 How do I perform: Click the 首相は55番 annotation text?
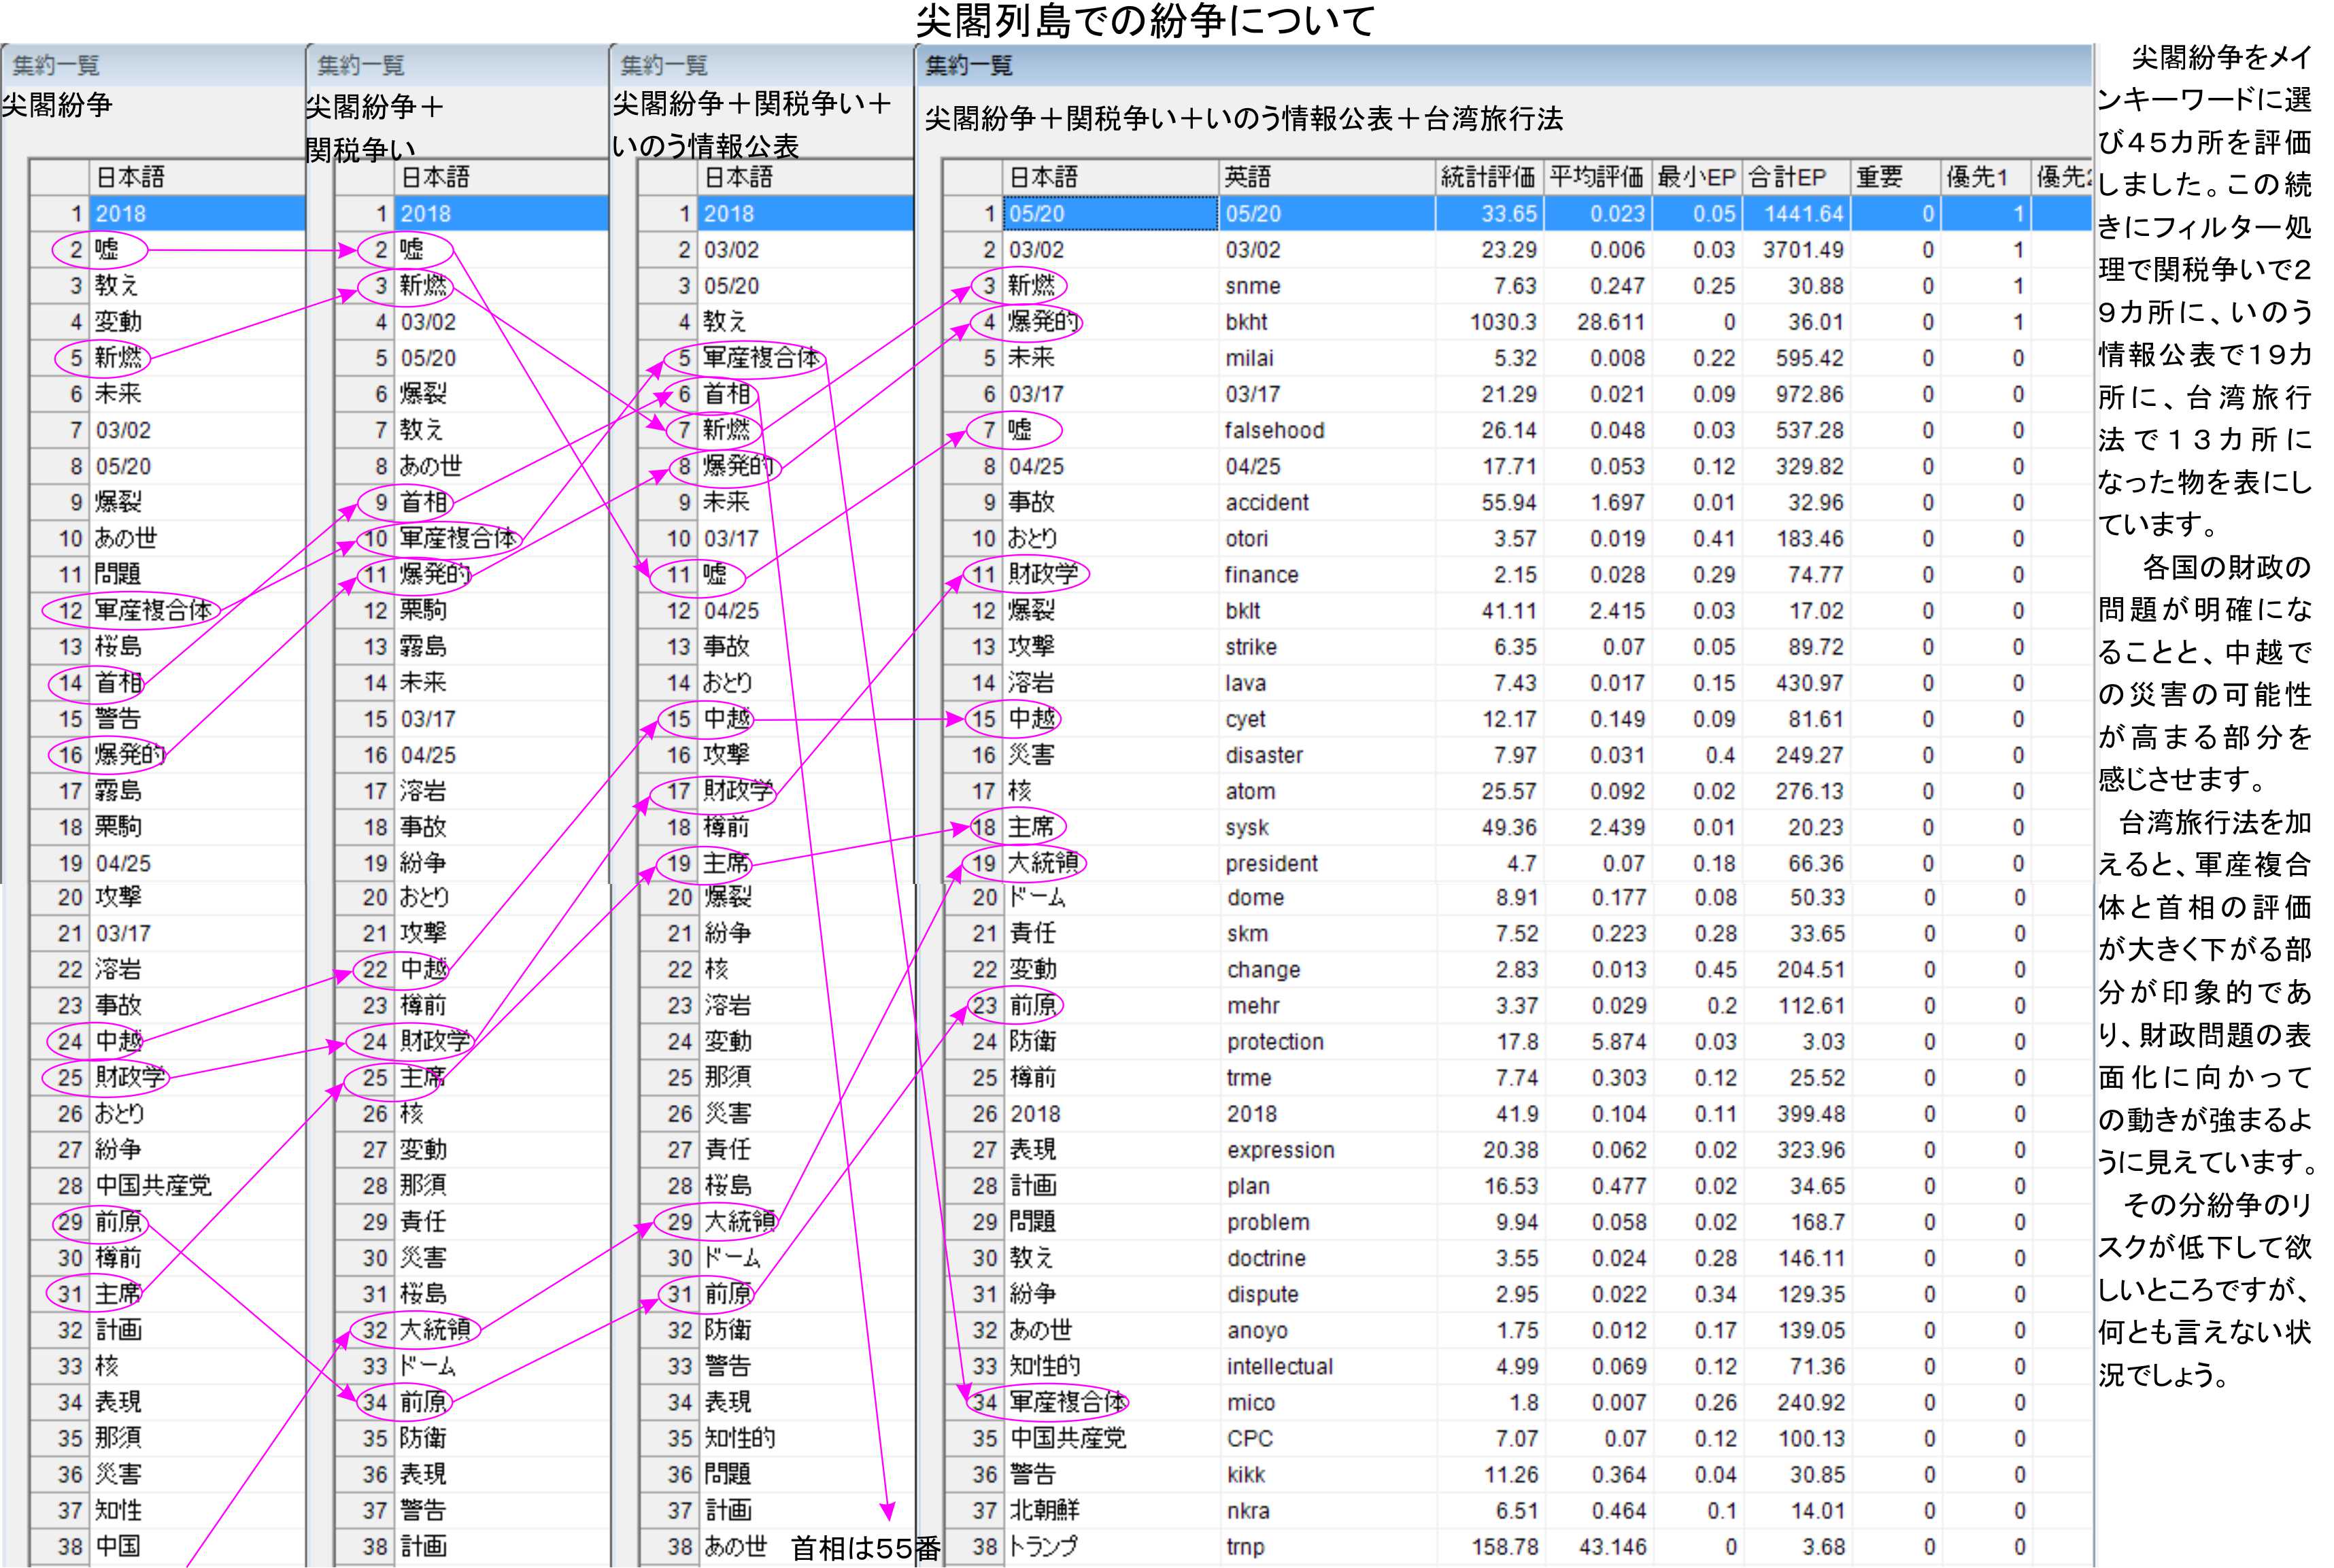click(865, 1548)
